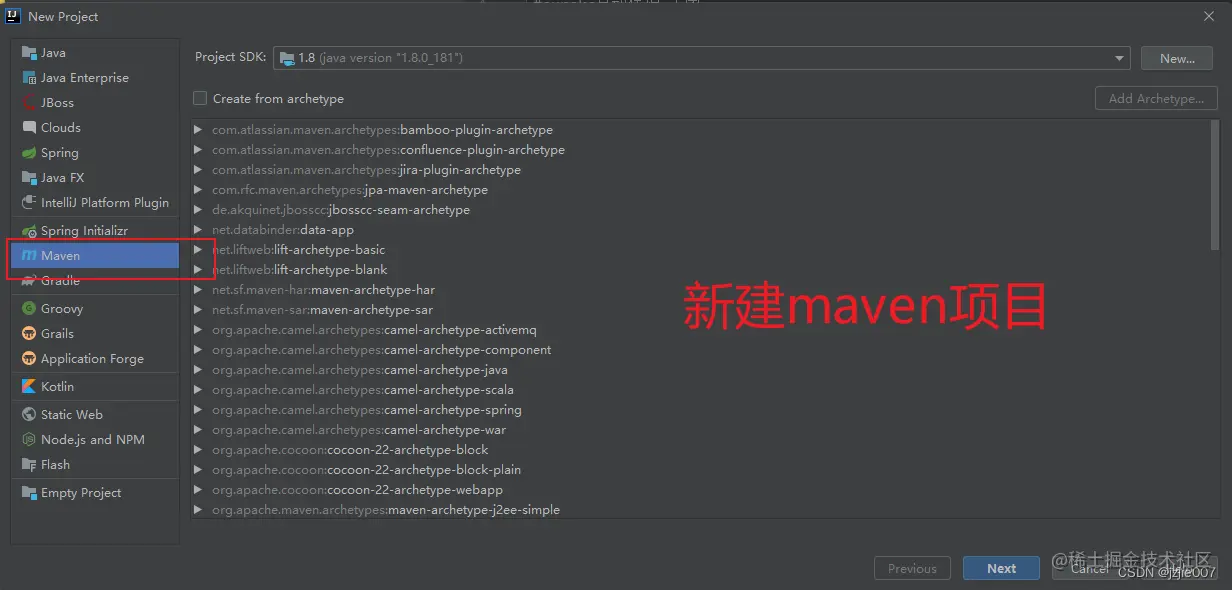1232x590 pixels.
Task: Click the Java FX icon
Action: coord(30,177)
